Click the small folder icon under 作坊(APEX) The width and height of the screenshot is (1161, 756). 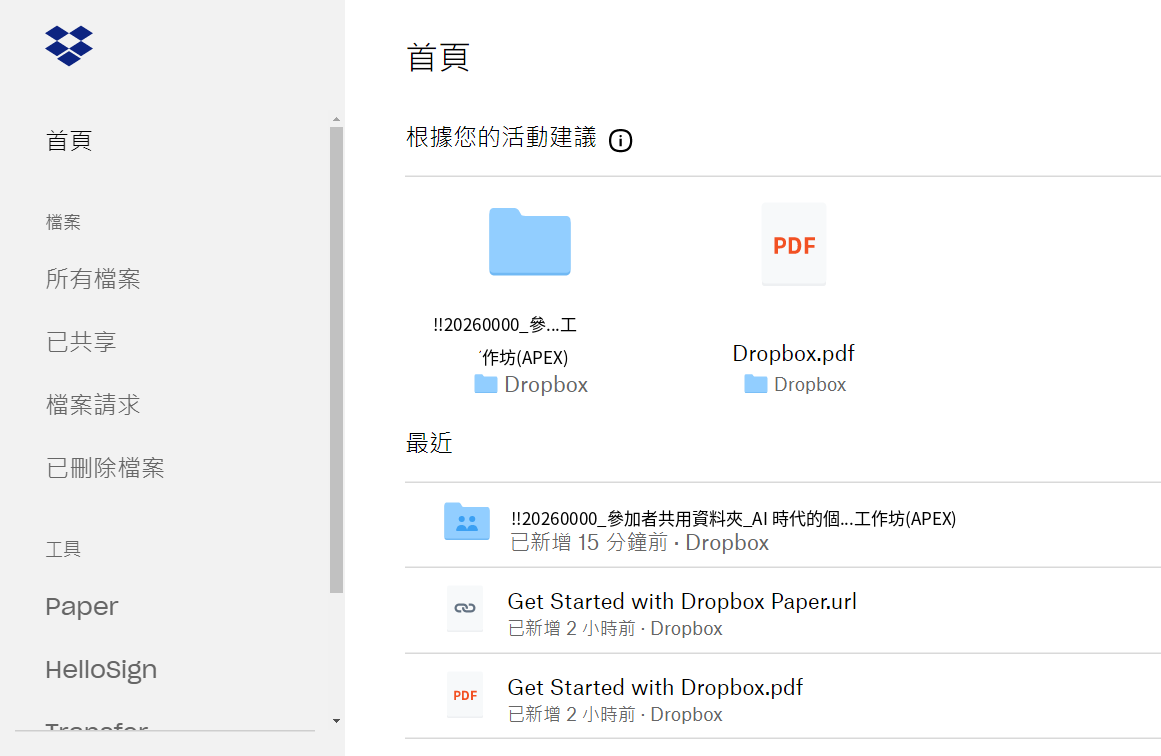click(x=486, y=384)
